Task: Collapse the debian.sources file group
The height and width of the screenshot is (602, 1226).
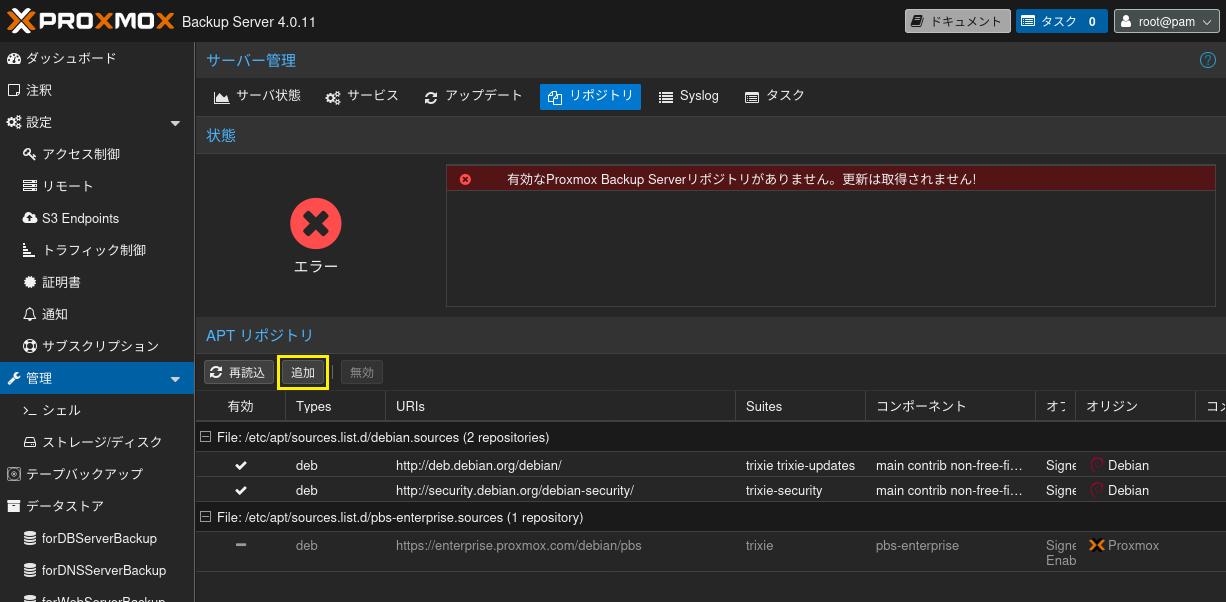Action: pos(206,437)
